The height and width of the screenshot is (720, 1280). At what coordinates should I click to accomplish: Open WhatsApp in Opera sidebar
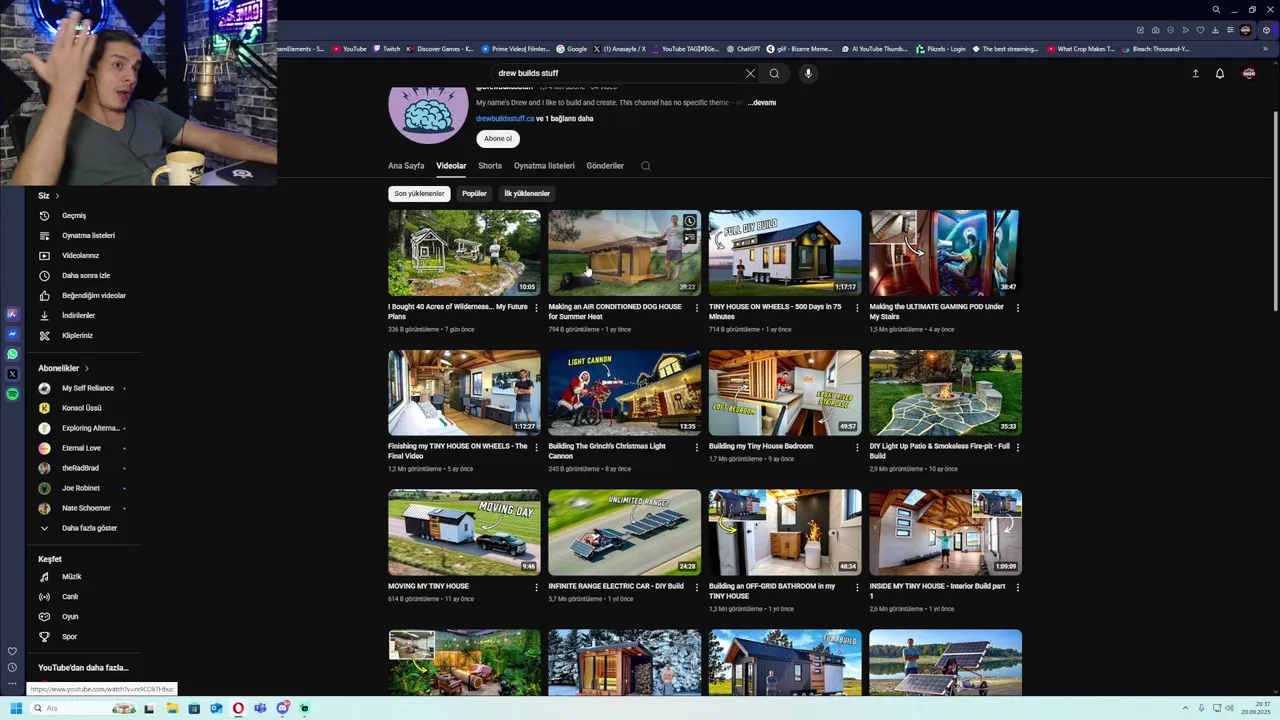(x=12, y=354)
